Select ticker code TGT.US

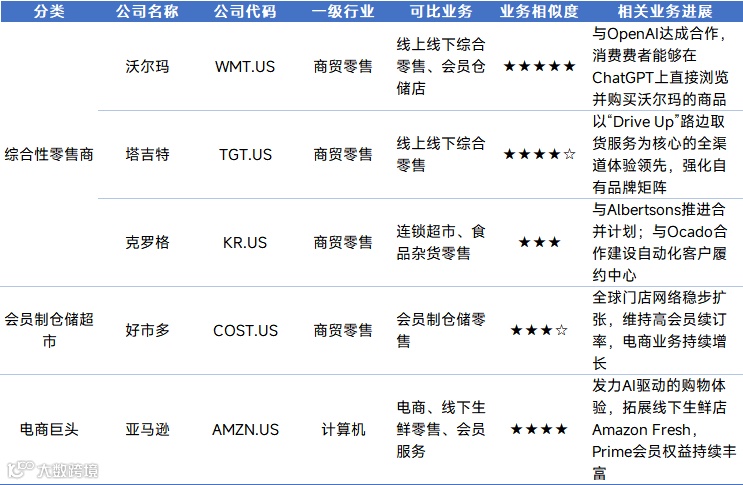(x=245, y=154)
